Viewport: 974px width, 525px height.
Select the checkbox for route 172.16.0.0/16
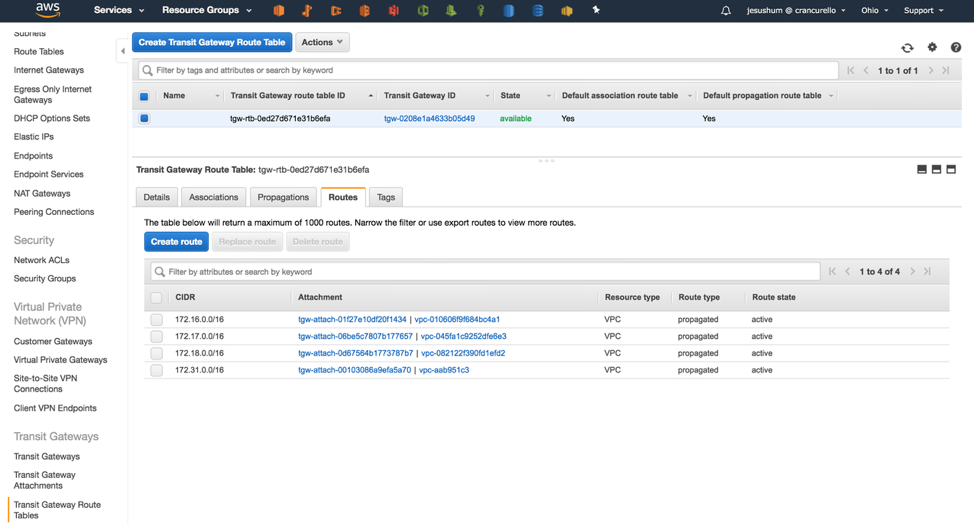pyautogui.click(x=156, y=320)
